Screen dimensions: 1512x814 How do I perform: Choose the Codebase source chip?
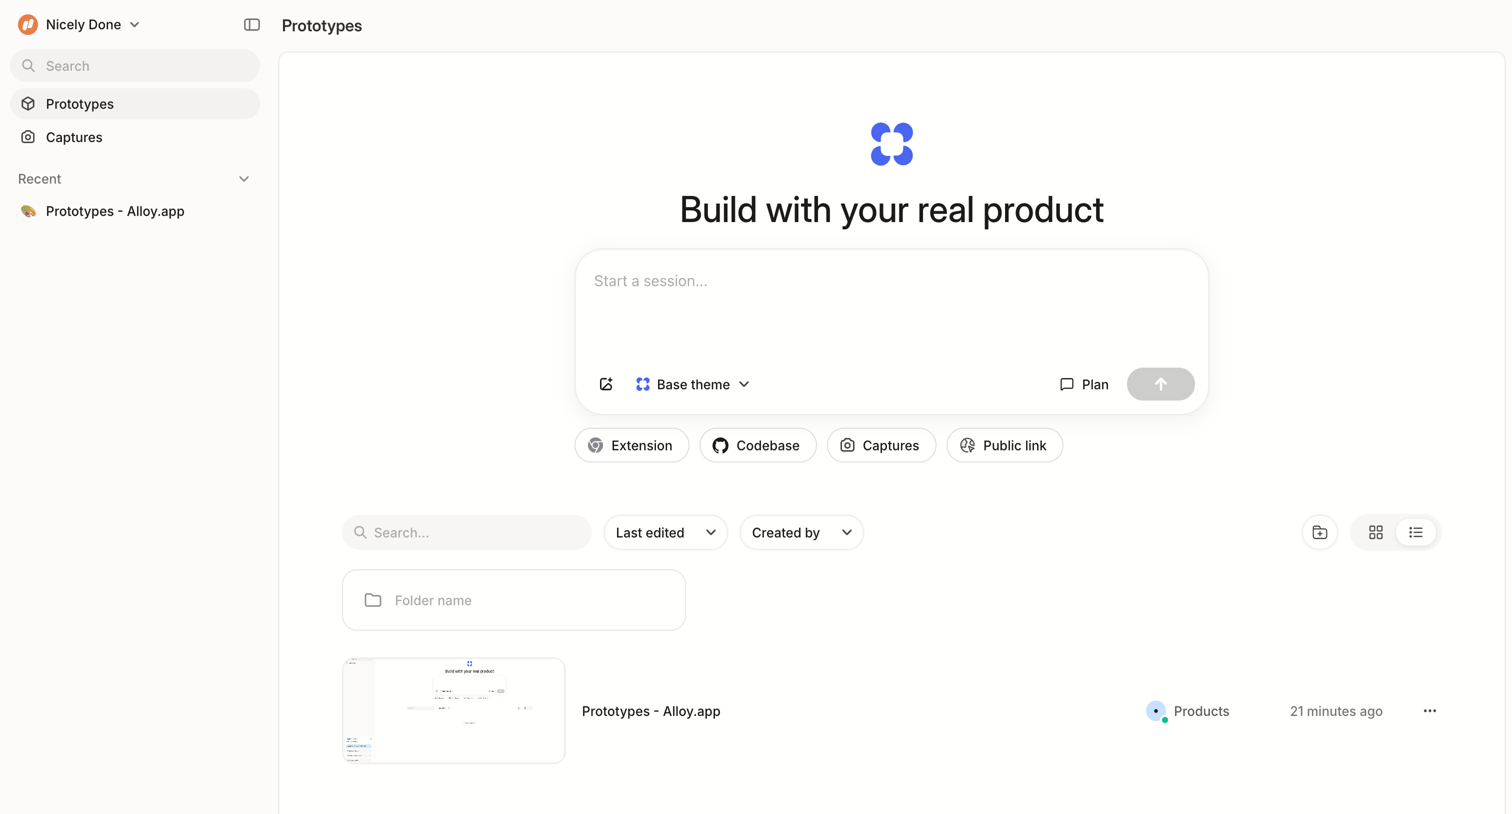[x=758, y=445]
